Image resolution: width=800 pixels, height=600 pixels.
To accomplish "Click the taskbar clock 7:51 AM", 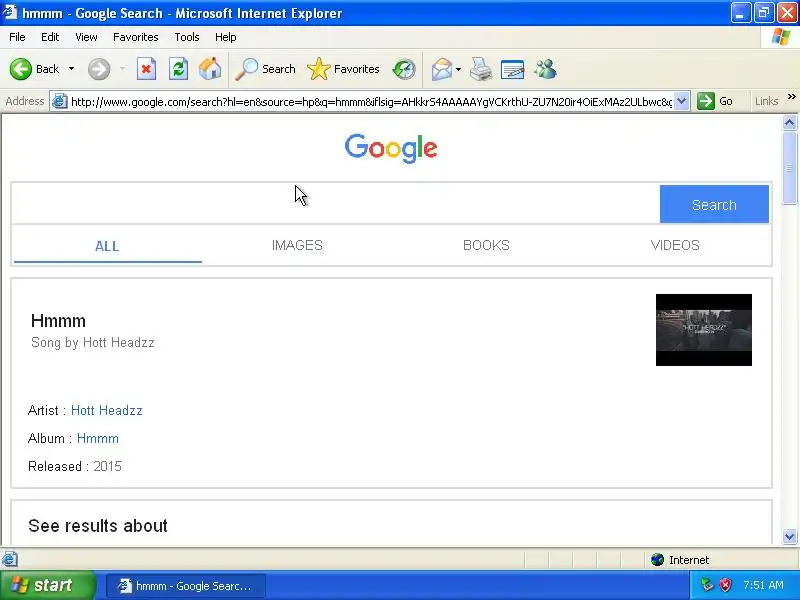I will 763,585.
